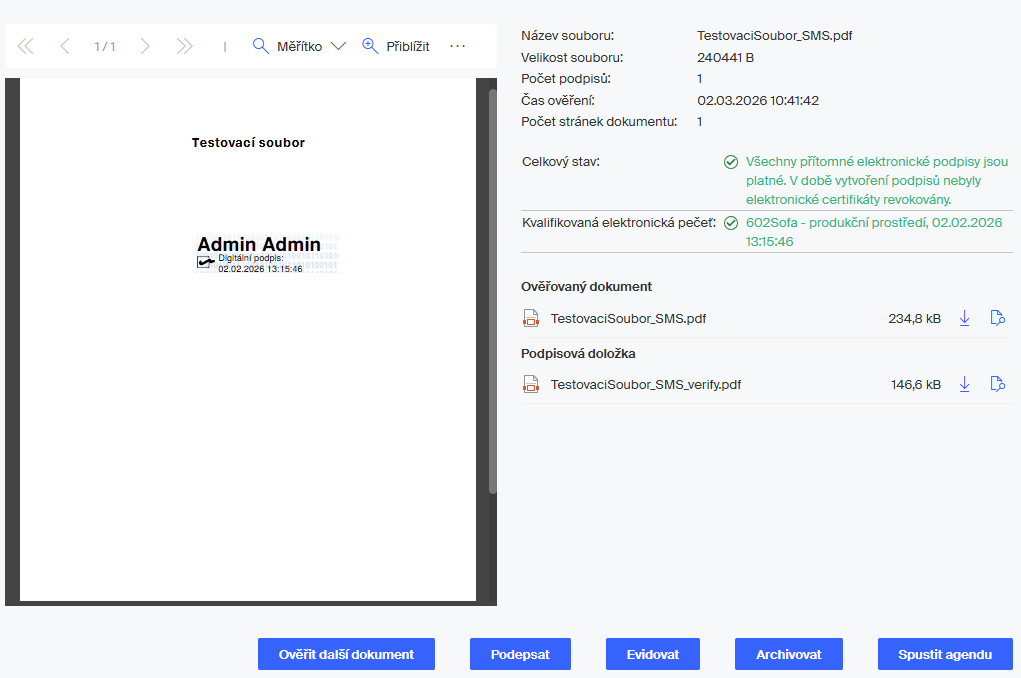Click the page number field 1 / 1

point(105,46)
